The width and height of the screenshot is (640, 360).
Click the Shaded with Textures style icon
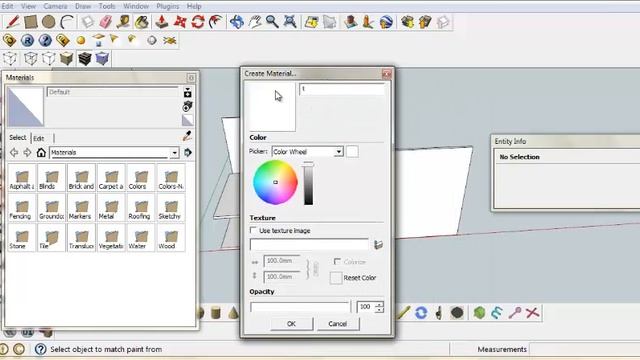(x=84, y=58)
